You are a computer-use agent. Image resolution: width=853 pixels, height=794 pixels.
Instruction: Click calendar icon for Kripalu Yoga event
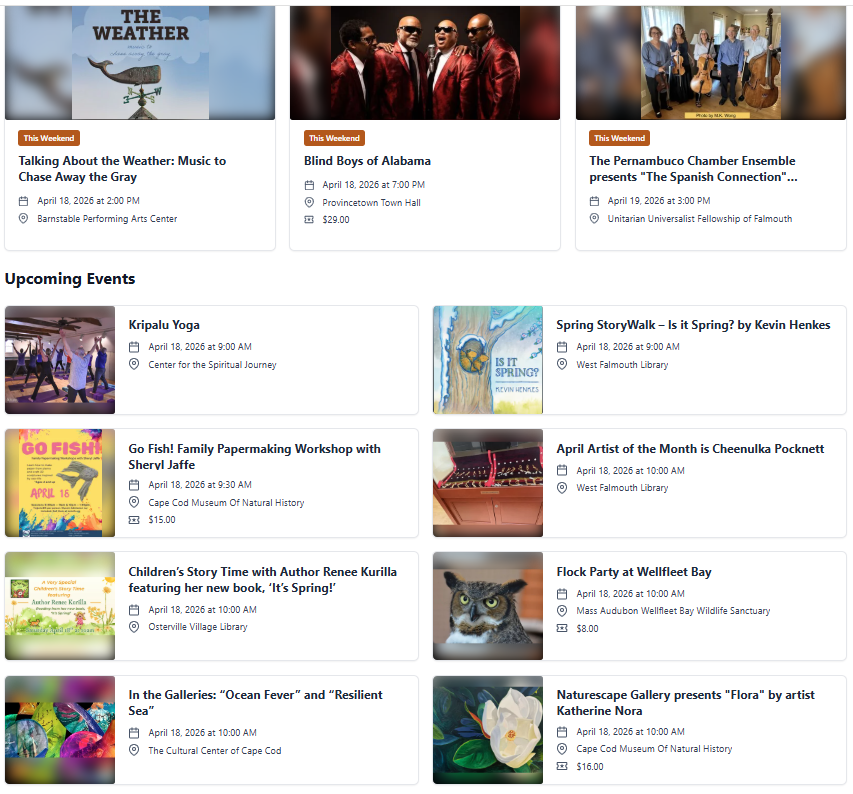click(x=134, y=347)
